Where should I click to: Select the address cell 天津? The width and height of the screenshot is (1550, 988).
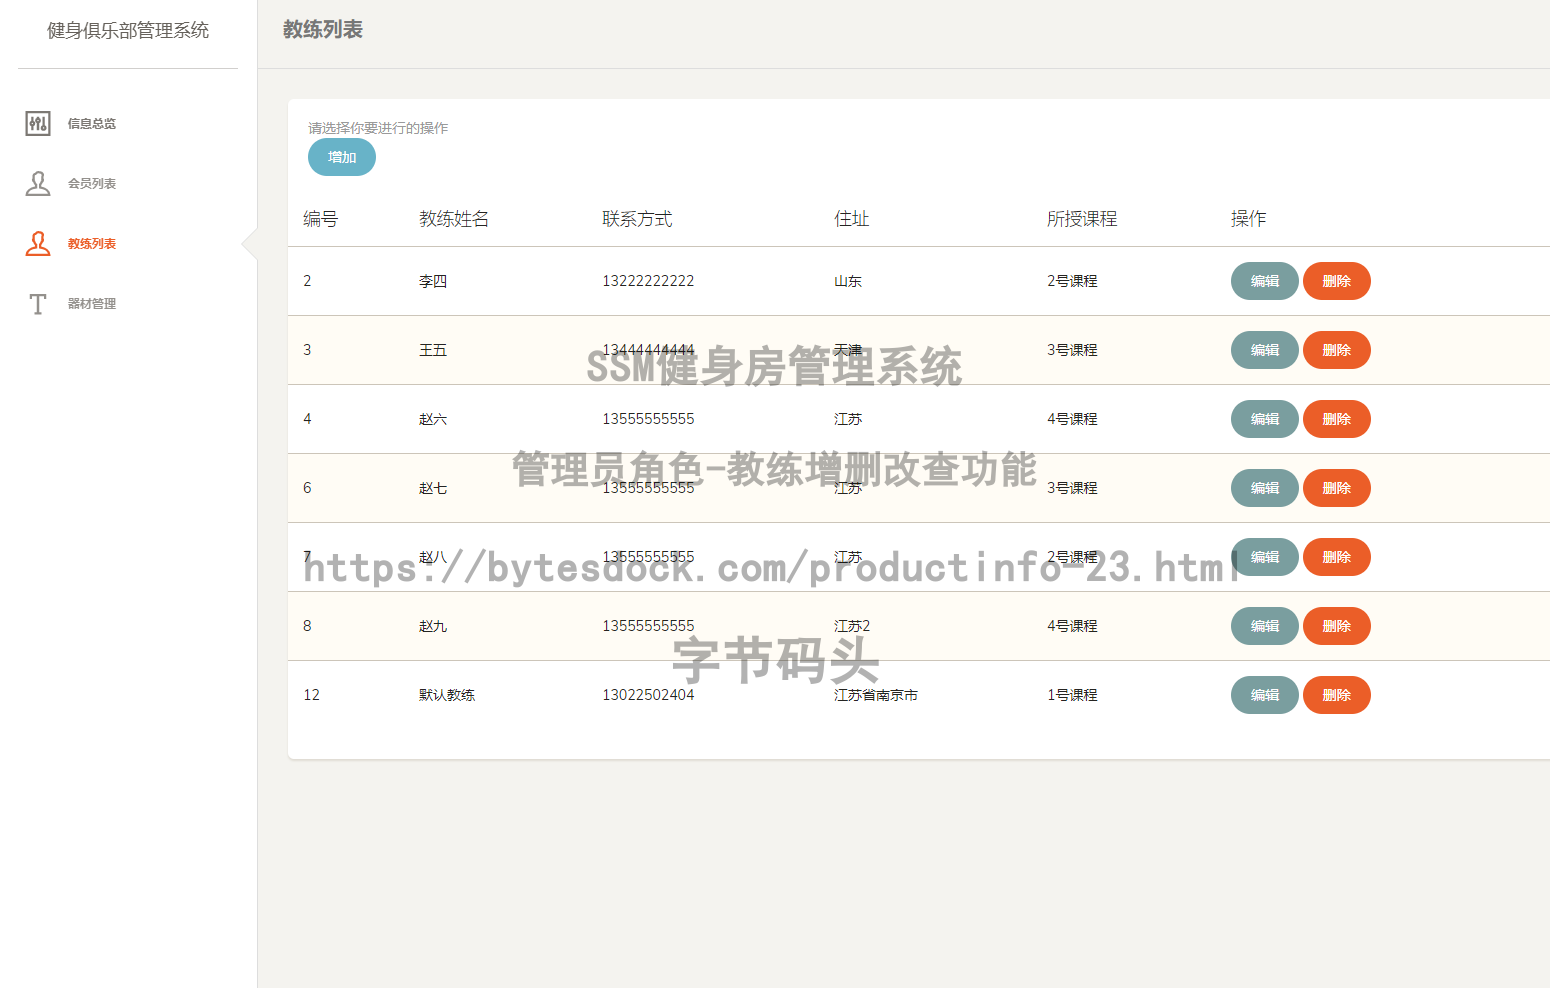click(x=848, y=351)
